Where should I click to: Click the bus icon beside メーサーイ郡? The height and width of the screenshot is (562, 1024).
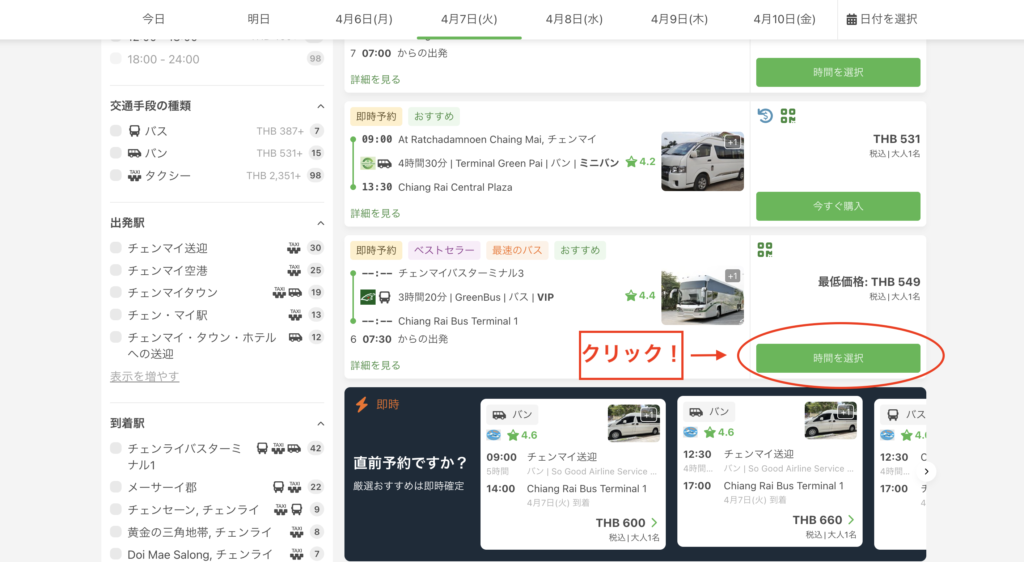278,487
